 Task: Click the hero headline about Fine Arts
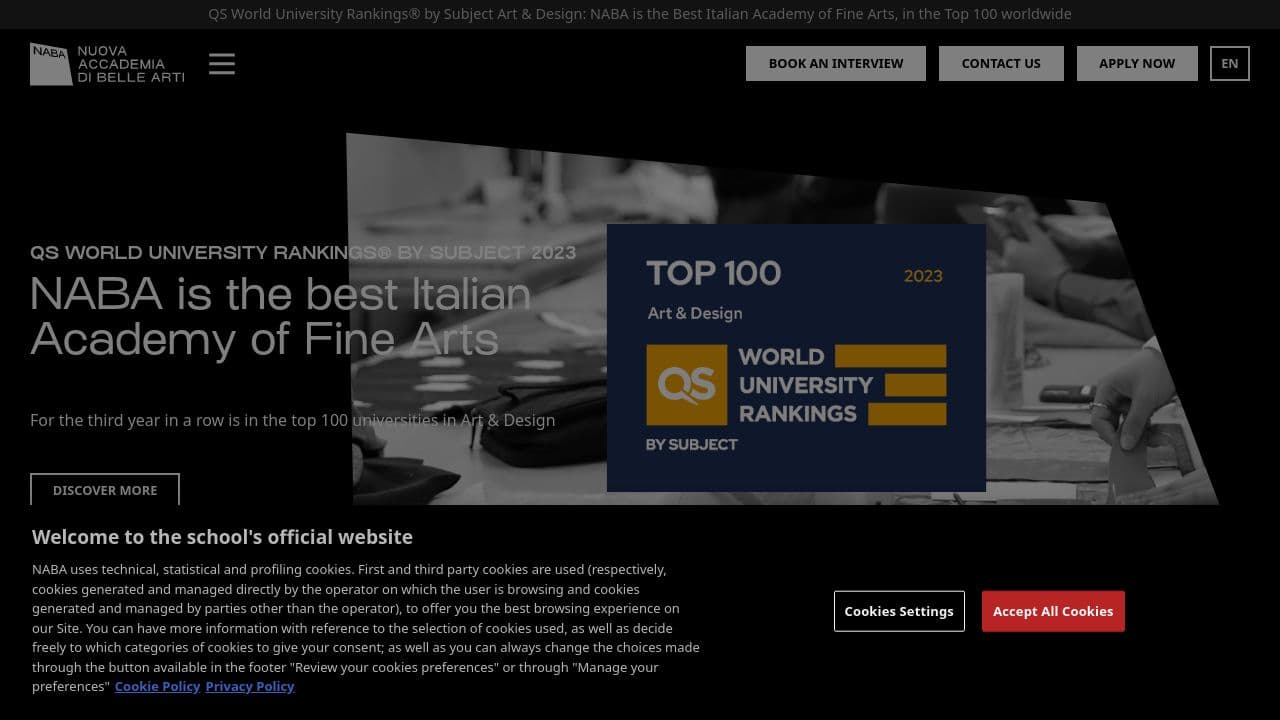[x=280, y=316]
